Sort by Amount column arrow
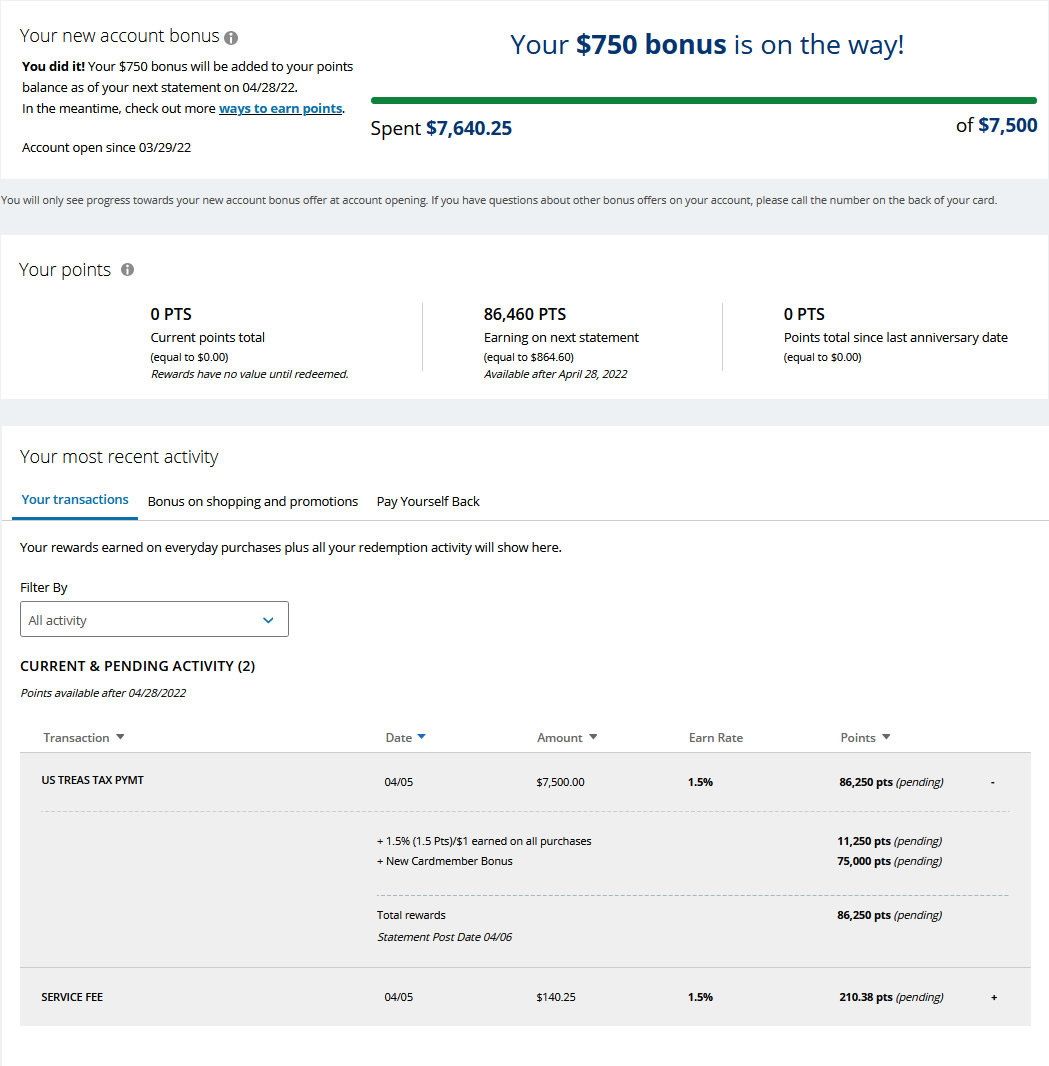Image resolution: width=1049 pixels, height=1066 pixels. 594,737
